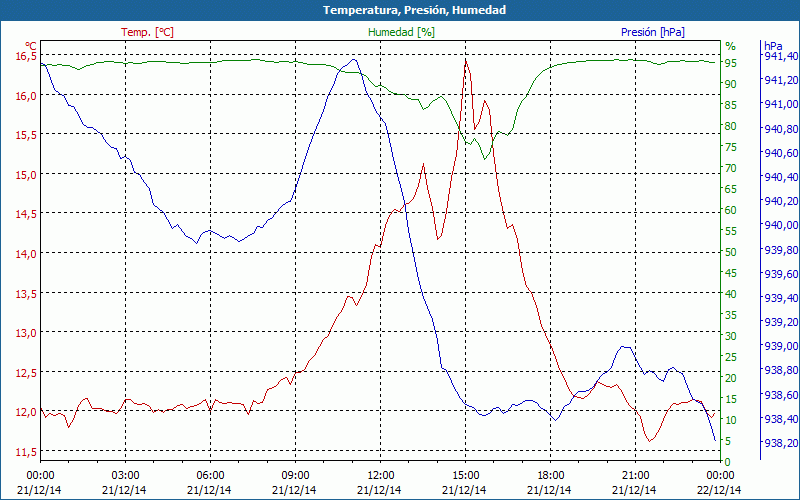Screen dimensions: 800x500
Task: Click the '09:00' time axis label
Action: [295, 476]
